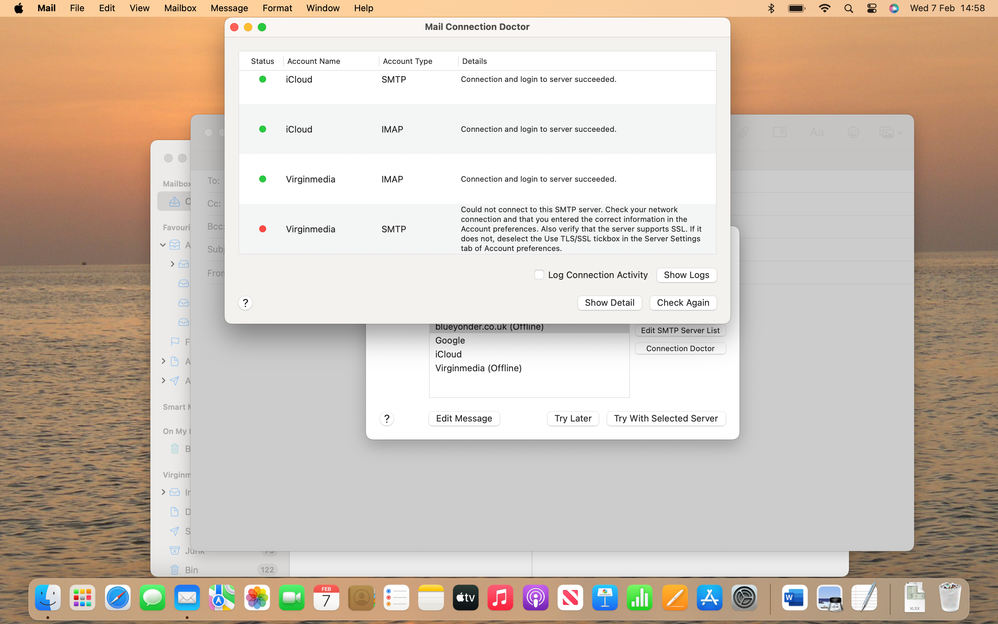998x624 pixels.
Task: Click the Mail icon in the Dock
Action: pos(187,598)
